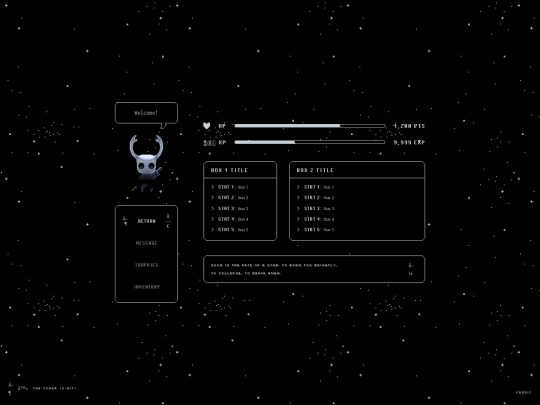This screenshot has height=405, width=540.
Task: Click the HP label text
Action: pos(222,126)
